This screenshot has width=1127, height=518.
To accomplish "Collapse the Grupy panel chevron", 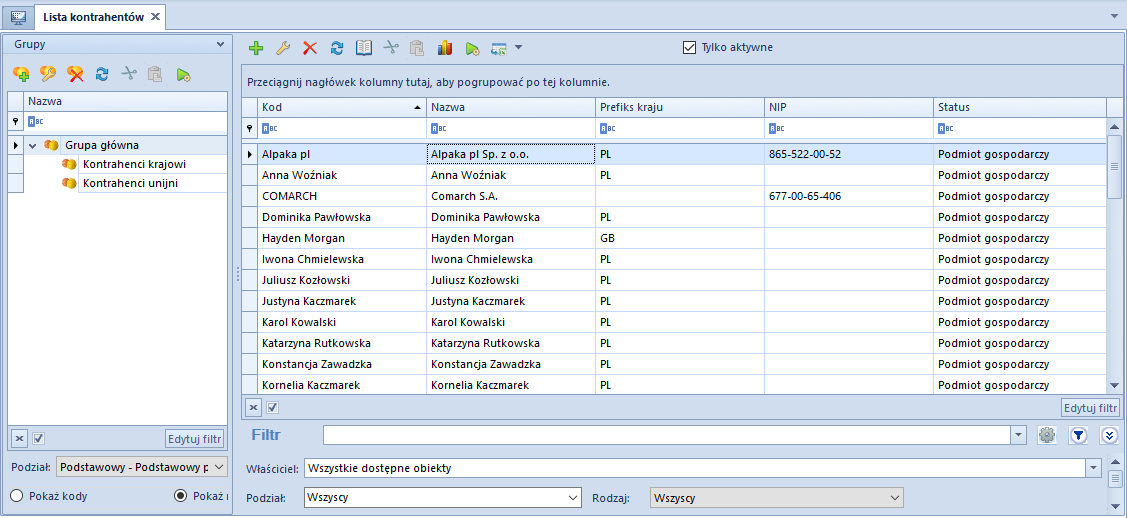I will point(221,45).
